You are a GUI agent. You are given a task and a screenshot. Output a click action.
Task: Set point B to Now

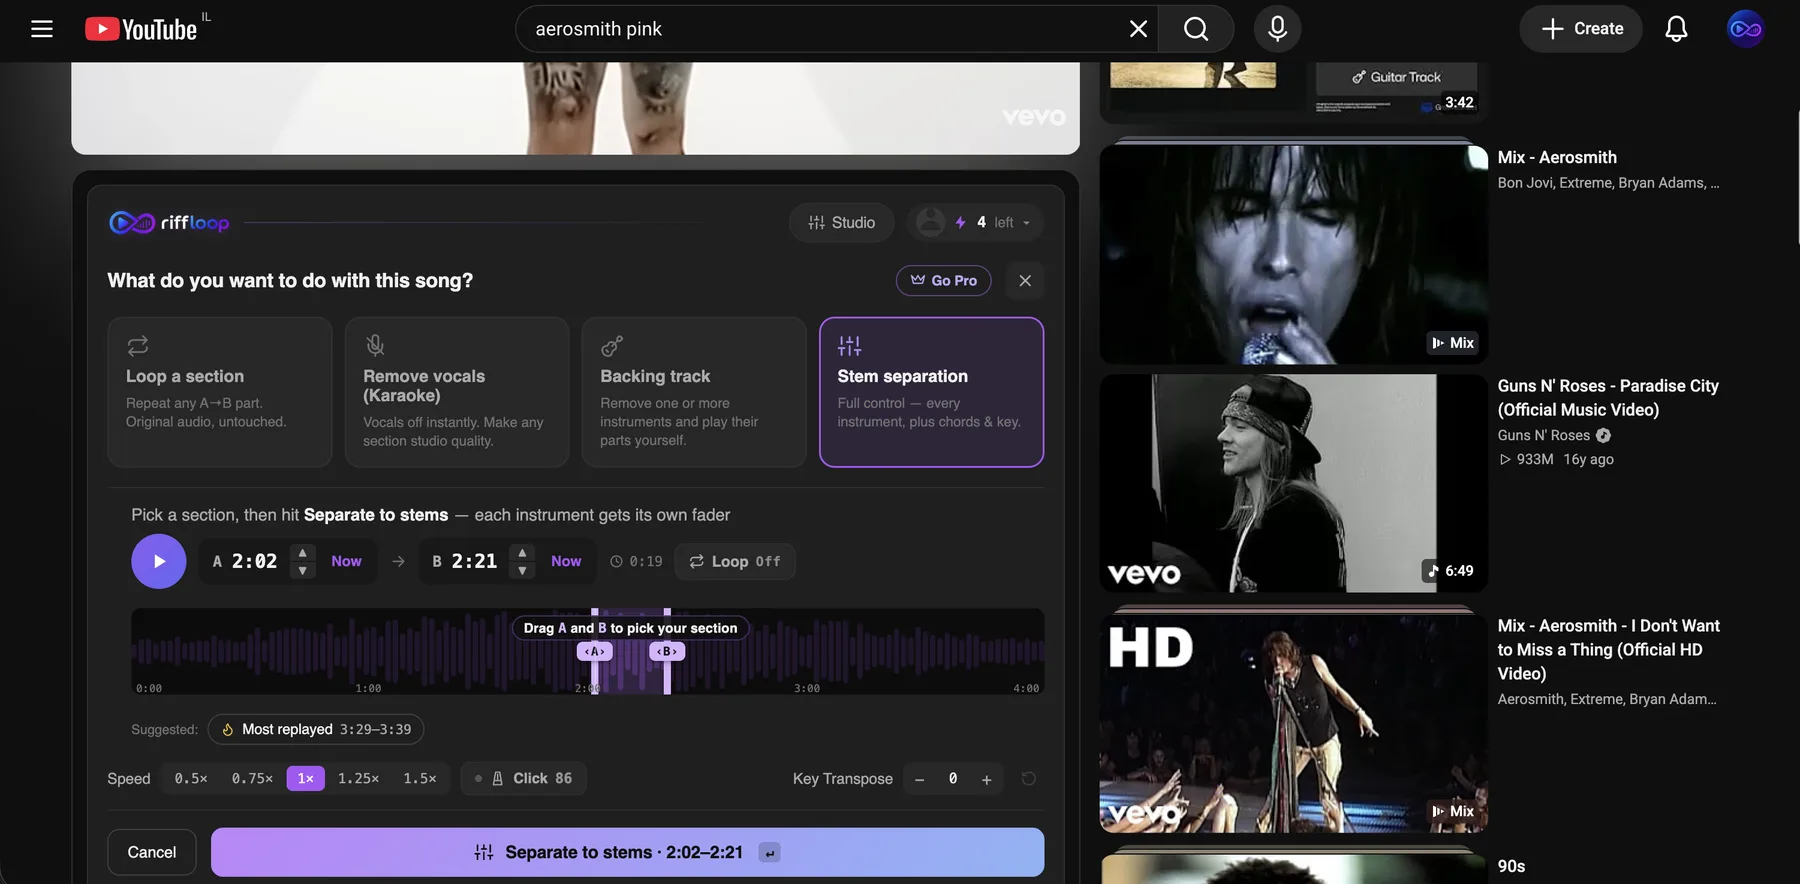coord(566,561)
